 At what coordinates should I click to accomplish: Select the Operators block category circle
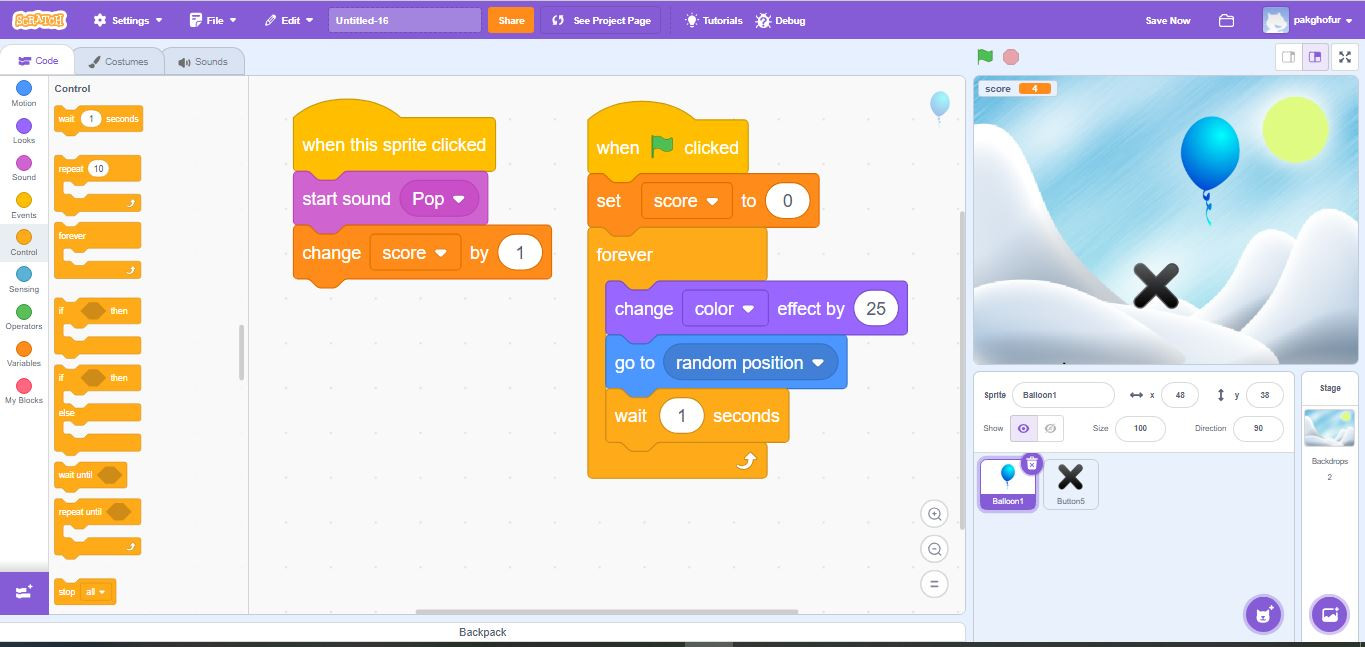pyautogui.click(x=24, y=312)
